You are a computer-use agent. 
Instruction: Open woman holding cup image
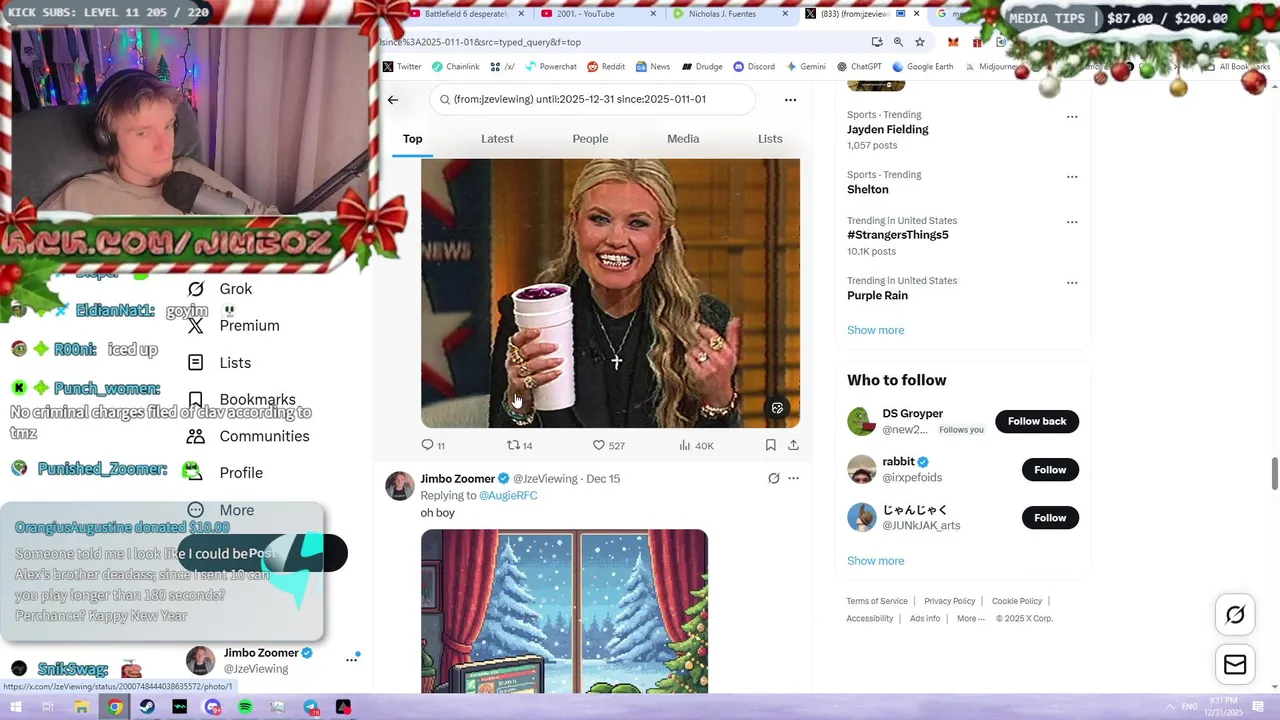tap(610, 293)
